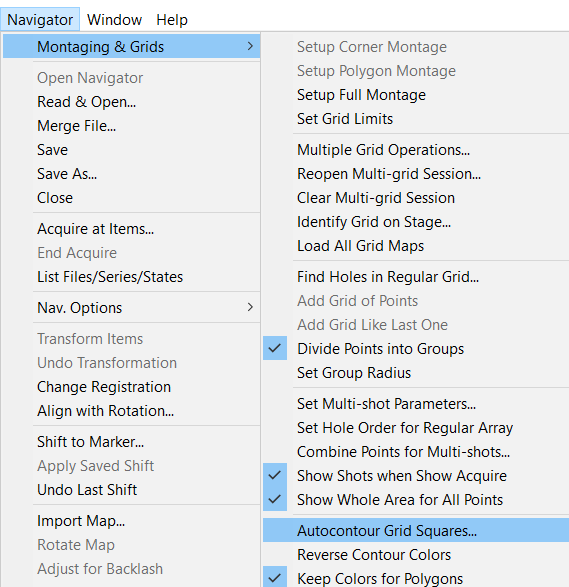
Task: Select Setup Full Montage
Action: pyautogui.click(x=416, y=95)
